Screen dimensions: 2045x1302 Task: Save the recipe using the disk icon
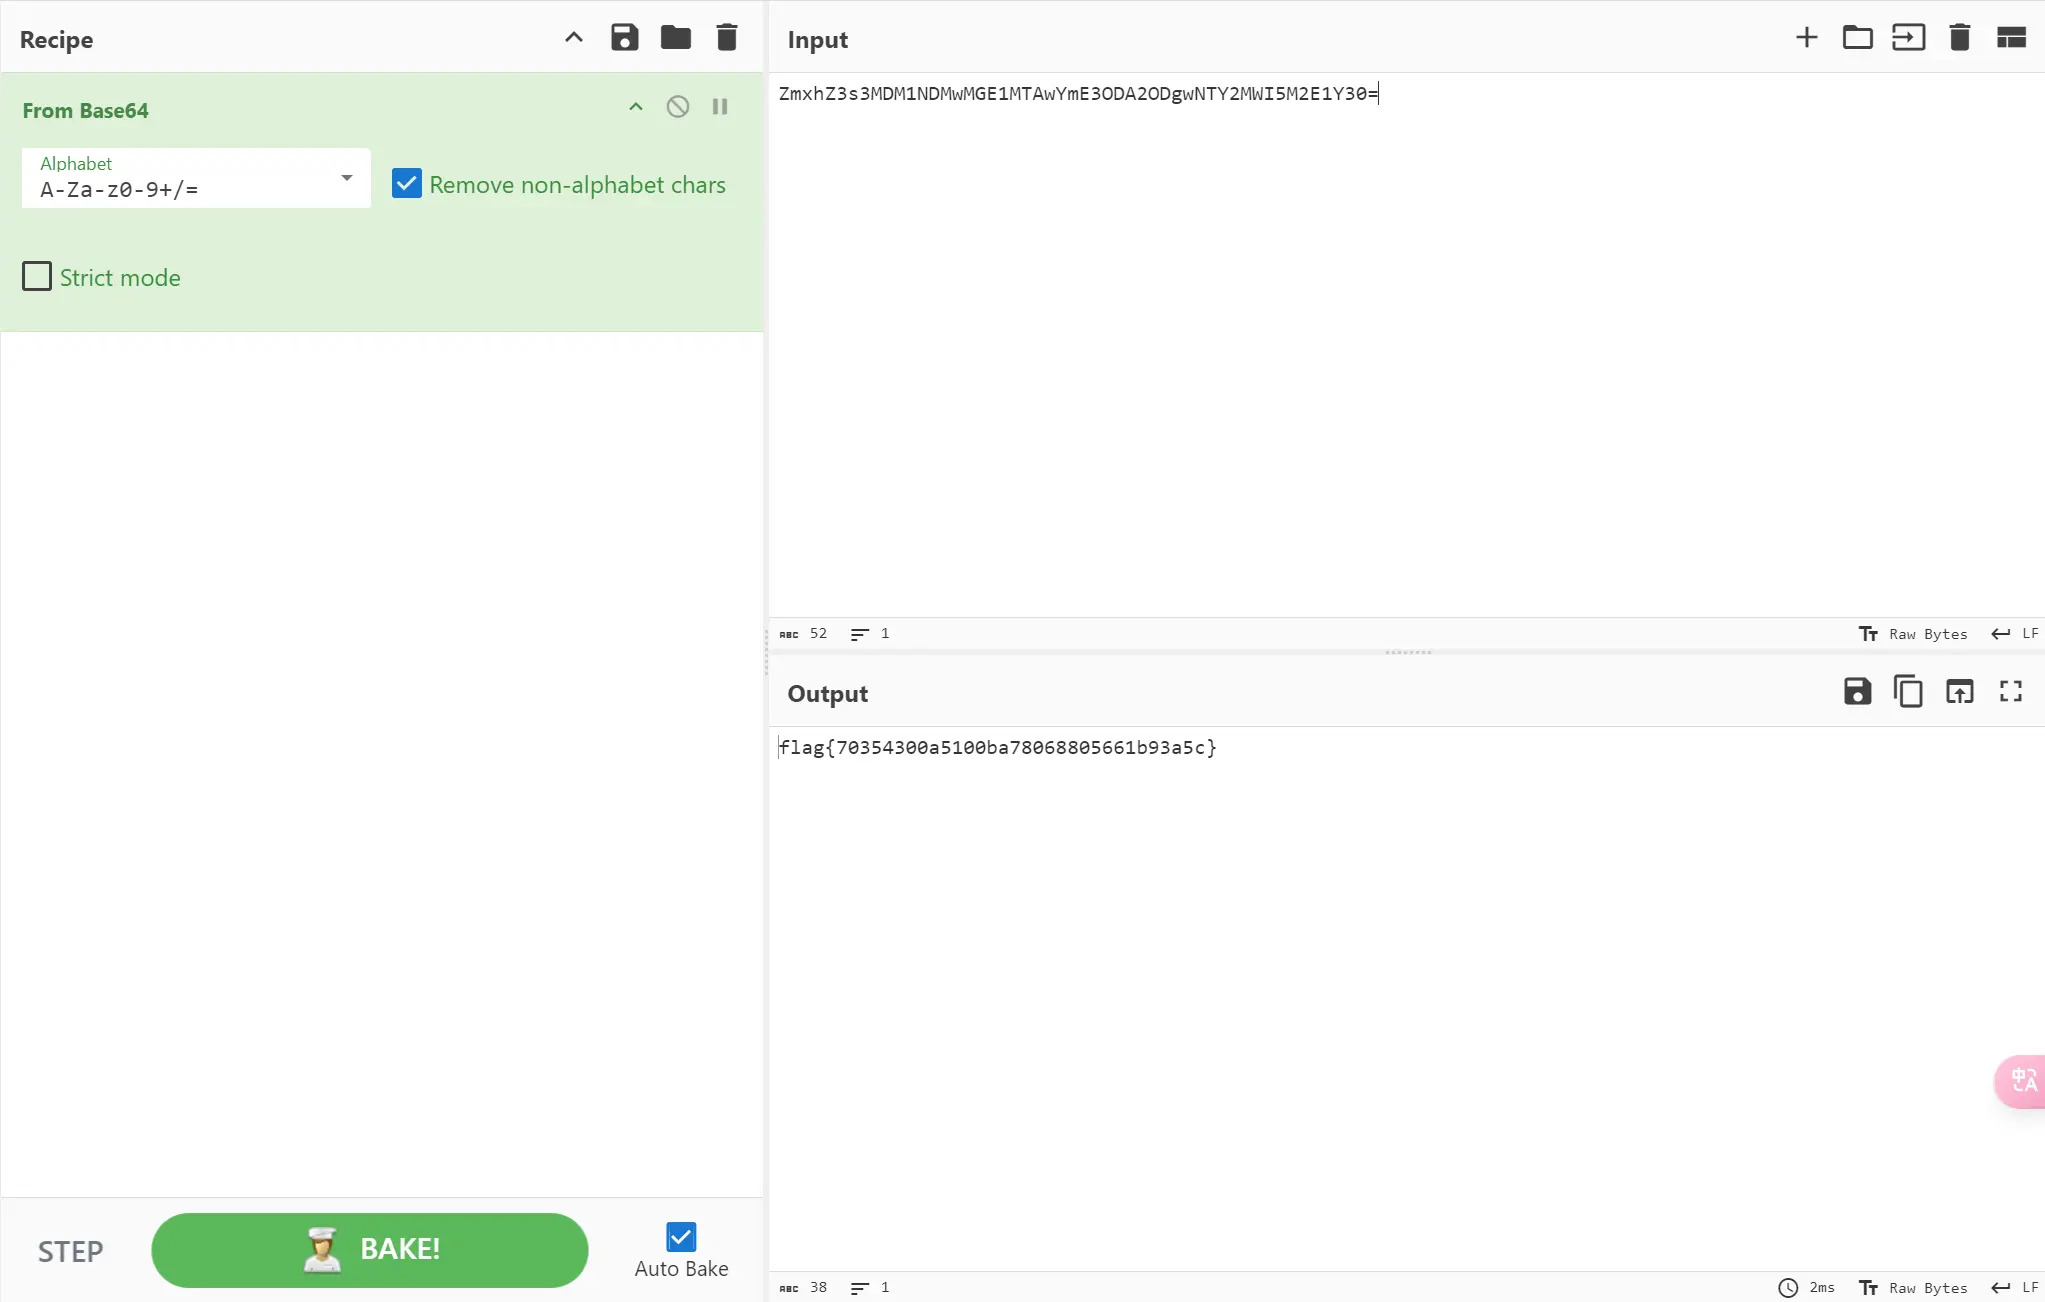pos(624,38)
